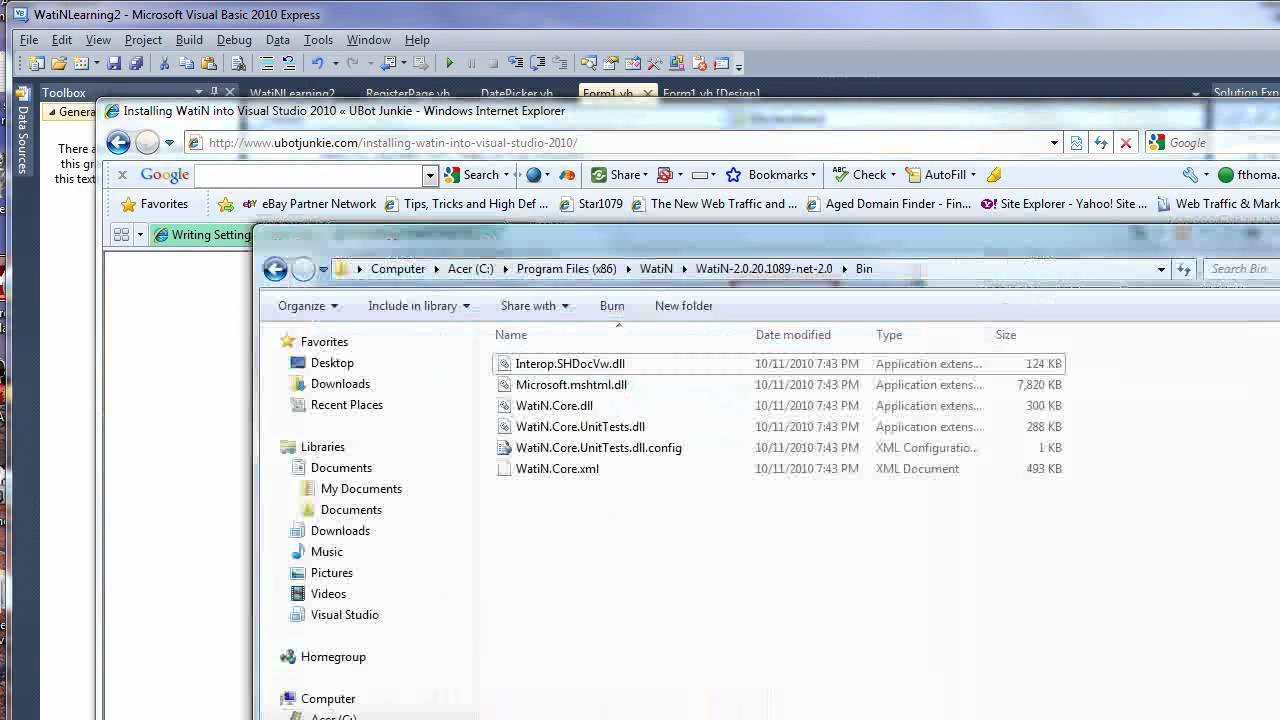Open the Properties Window toolbar icon
1280x720 pixels.
611,64
